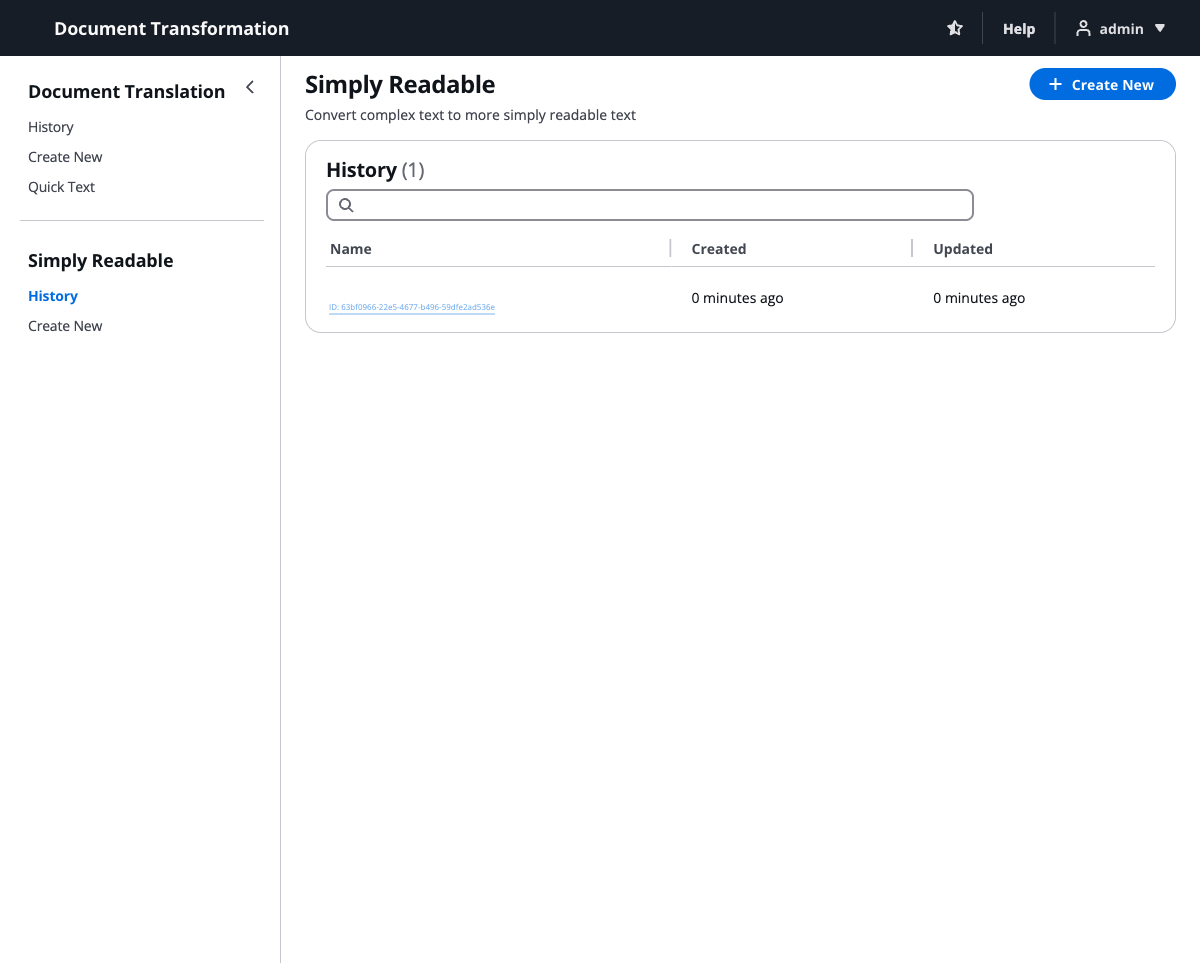Viewport: 1200px width, 963px height.
Task: Select History under Simply Readable
Action: (x=53, y=296)
